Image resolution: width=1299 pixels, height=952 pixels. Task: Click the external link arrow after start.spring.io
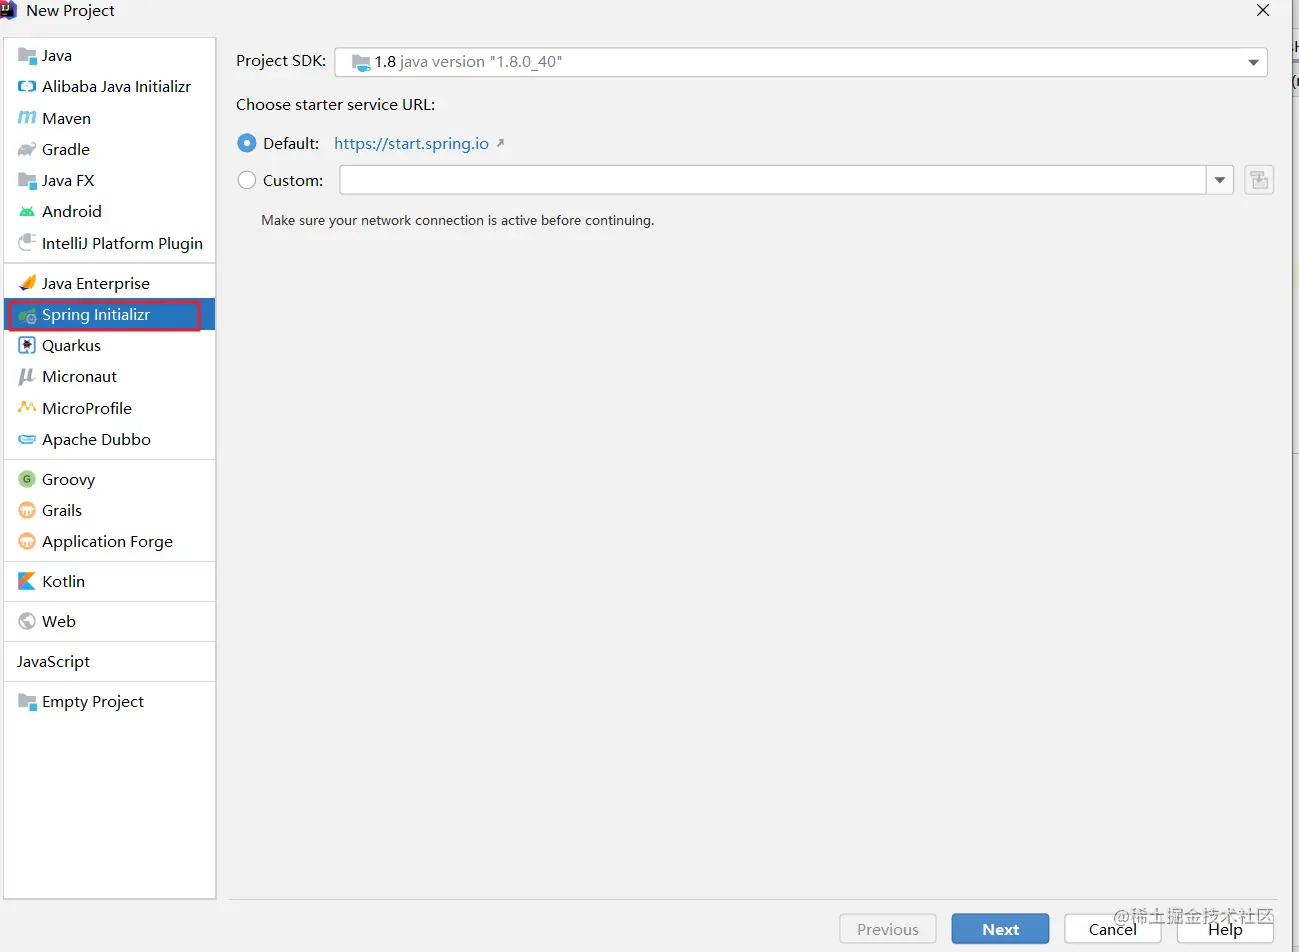coord(500,143)
